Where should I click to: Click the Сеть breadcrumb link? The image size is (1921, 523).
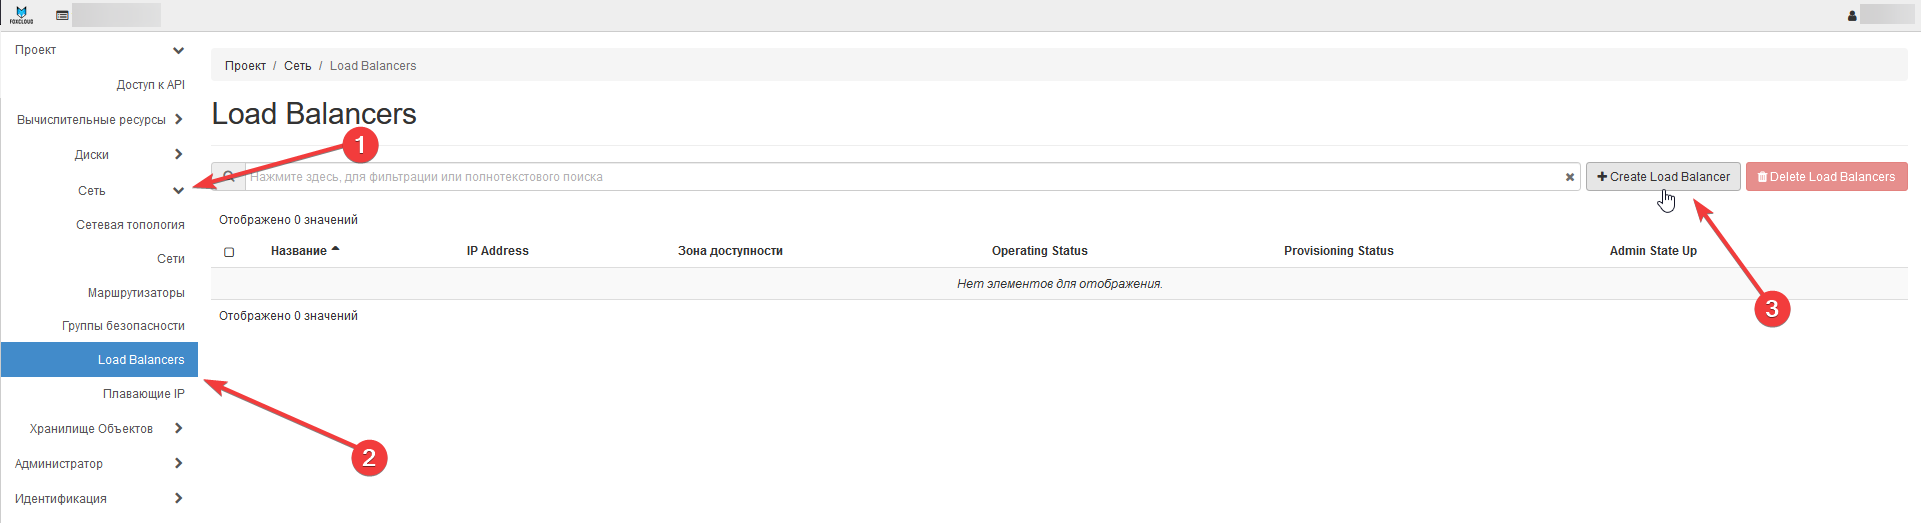(x=297, y=66)
